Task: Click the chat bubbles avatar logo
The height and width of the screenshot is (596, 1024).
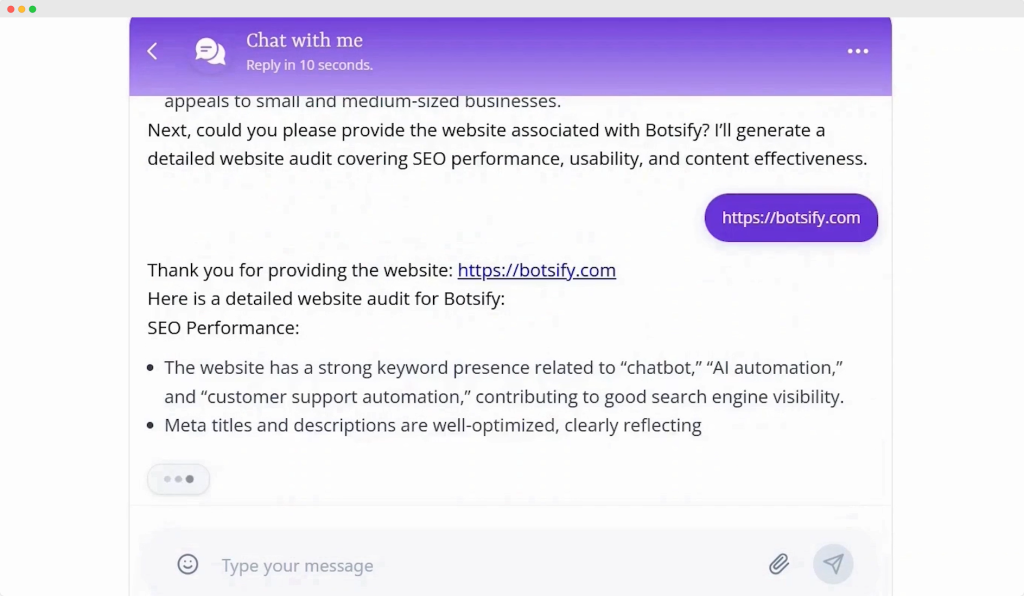Action: point(210,50)
